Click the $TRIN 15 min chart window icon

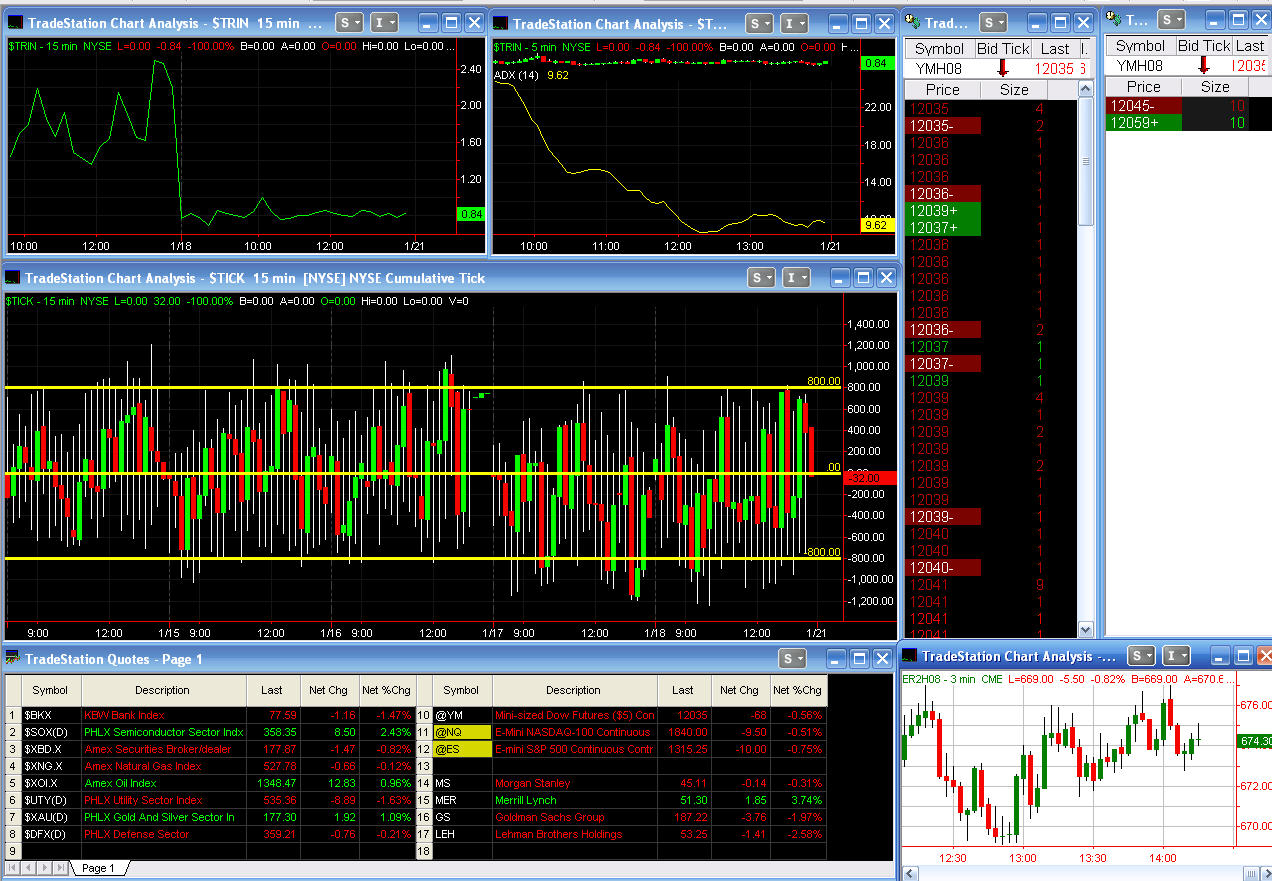16,23
